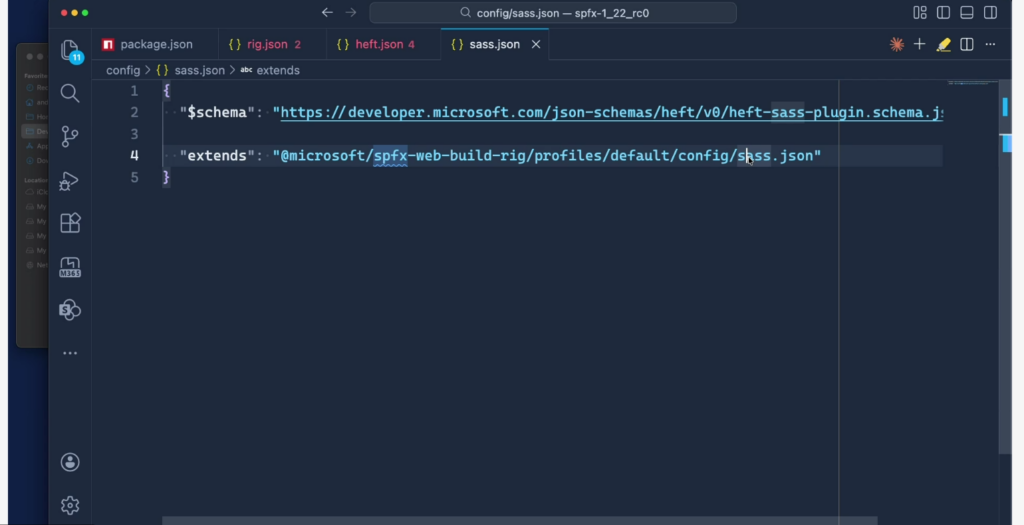Switch to the heft.json tab
The height and width of the screenshot is (525, 1024).
pos(379,45)
